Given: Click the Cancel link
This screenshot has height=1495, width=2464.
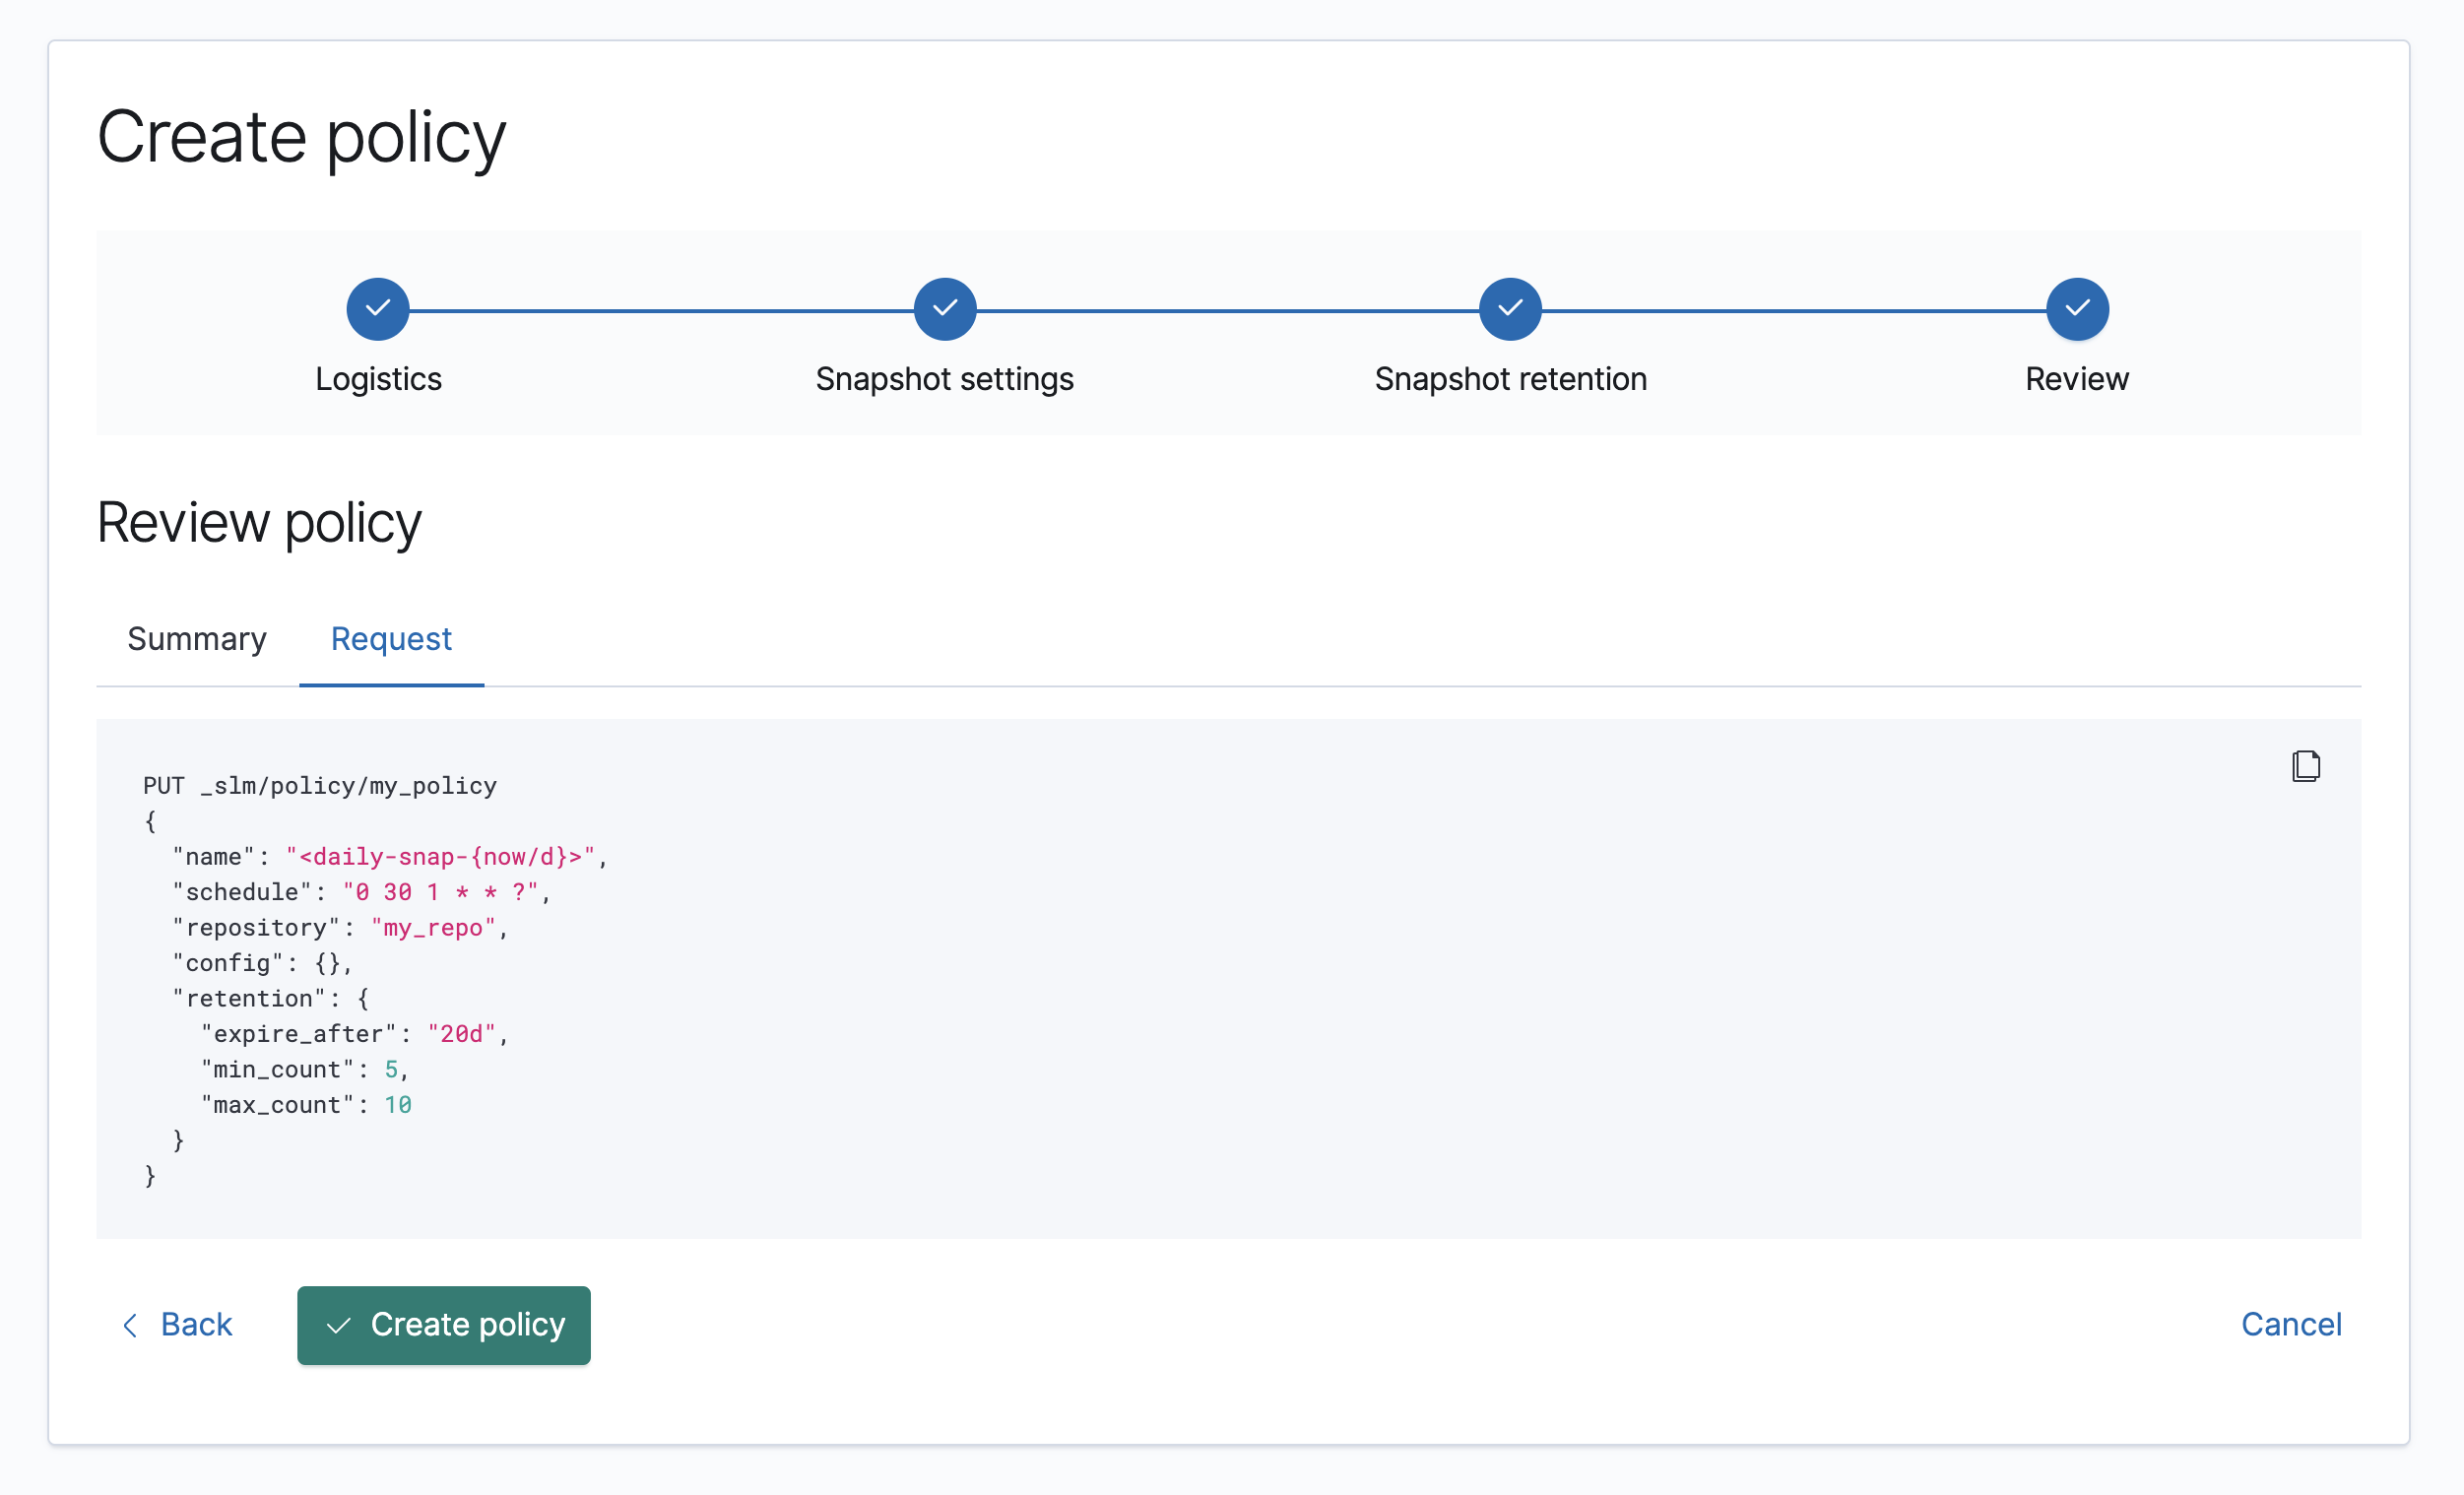Looking at the screenshot, I should click(x=2291, y=1324).
